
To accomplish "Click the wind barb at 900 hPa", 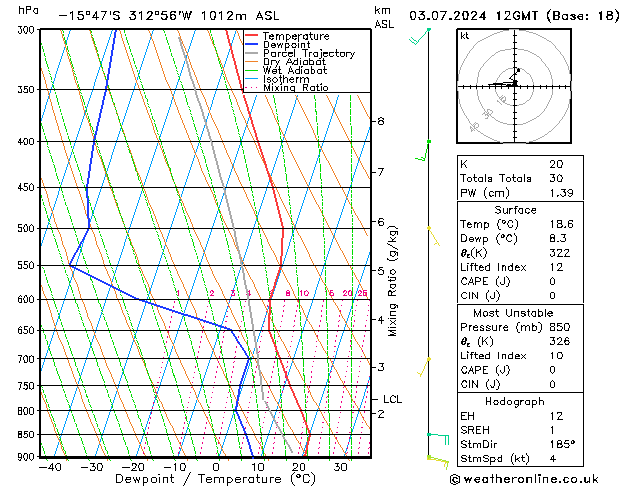I will tap(438, 462).
